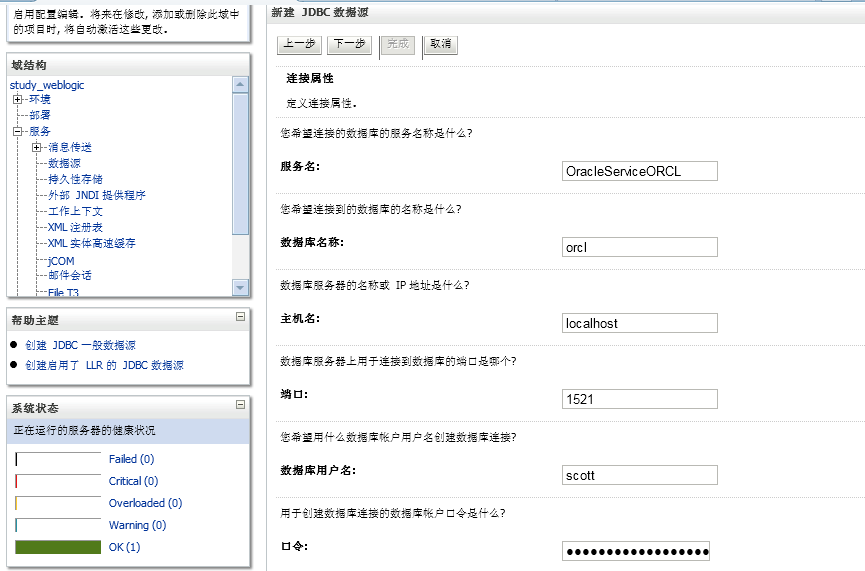This screenshot has width=865, height=571.
Task: Click the domain tree scrollbar up arrow
Action: pos(240,84)
